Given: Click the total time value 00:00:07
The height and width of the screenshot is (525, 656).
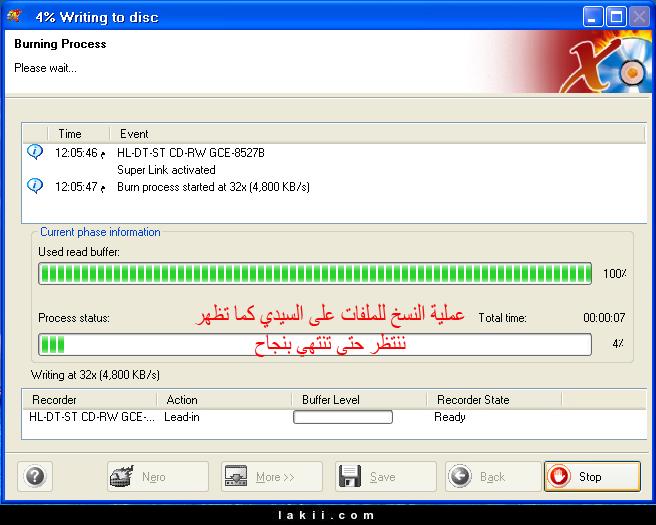Looking at the screenshot, I should [604, 318].
